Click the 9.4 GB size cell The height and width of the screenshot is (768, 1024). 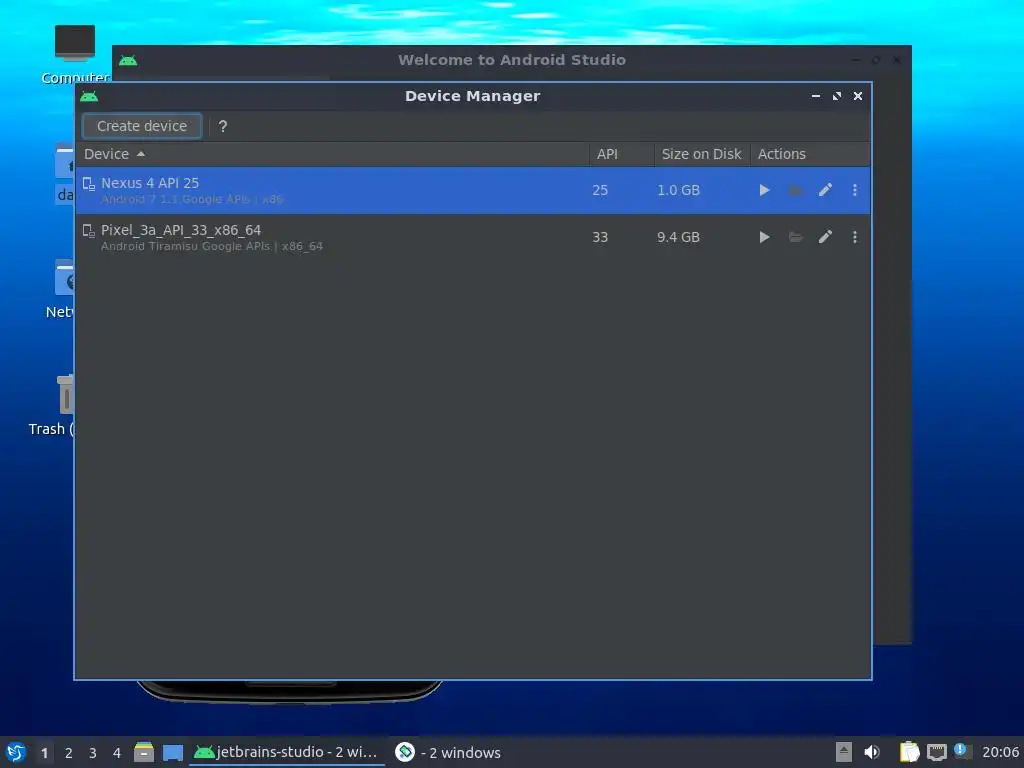point(679,237)
